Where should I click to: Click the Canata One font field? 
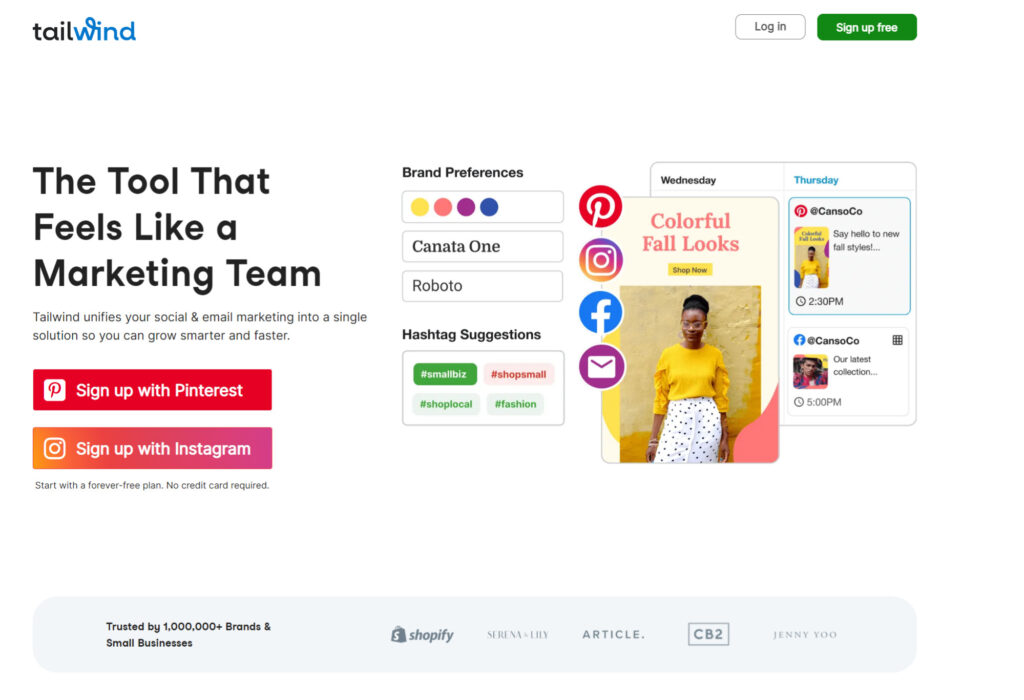click(483, 246)
